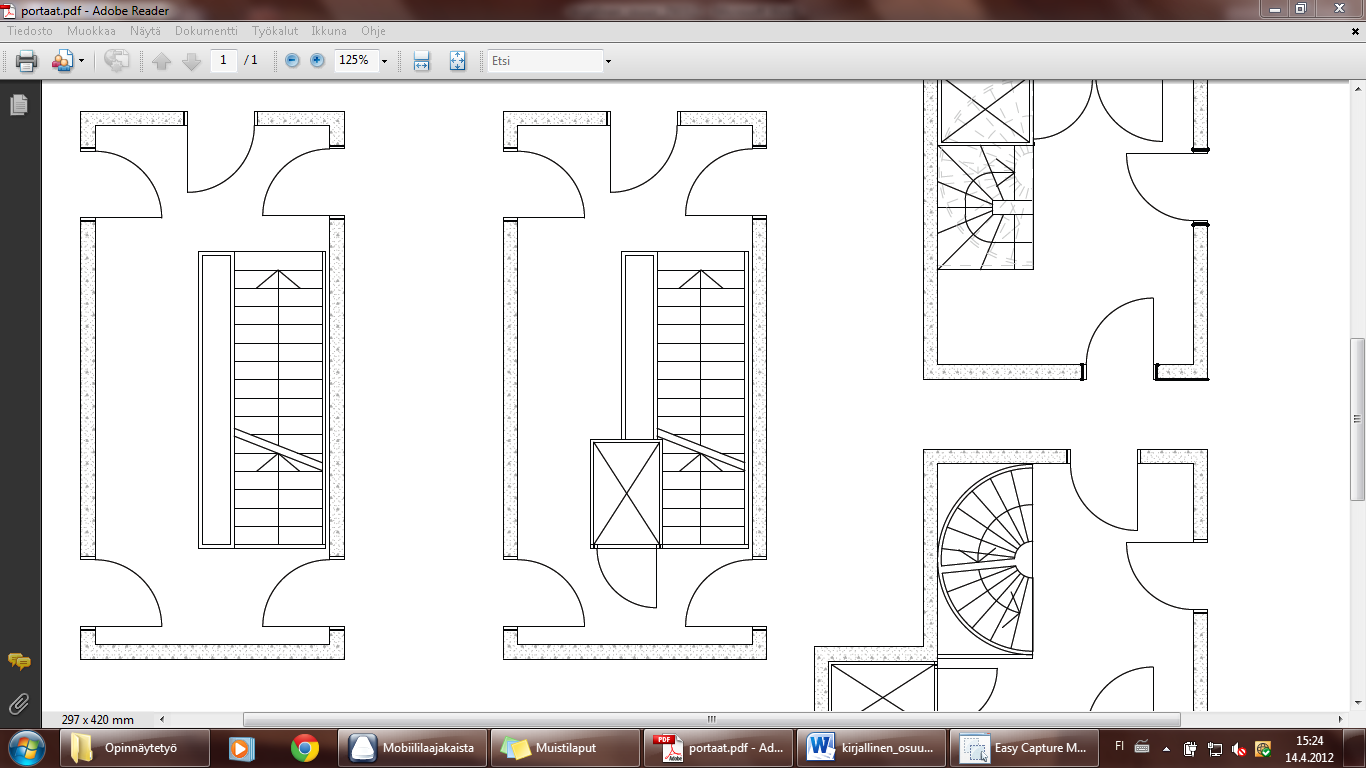The image size is (1366, 768).
Task: Click the 125% zoom value field
Action: tap(355, 60)
